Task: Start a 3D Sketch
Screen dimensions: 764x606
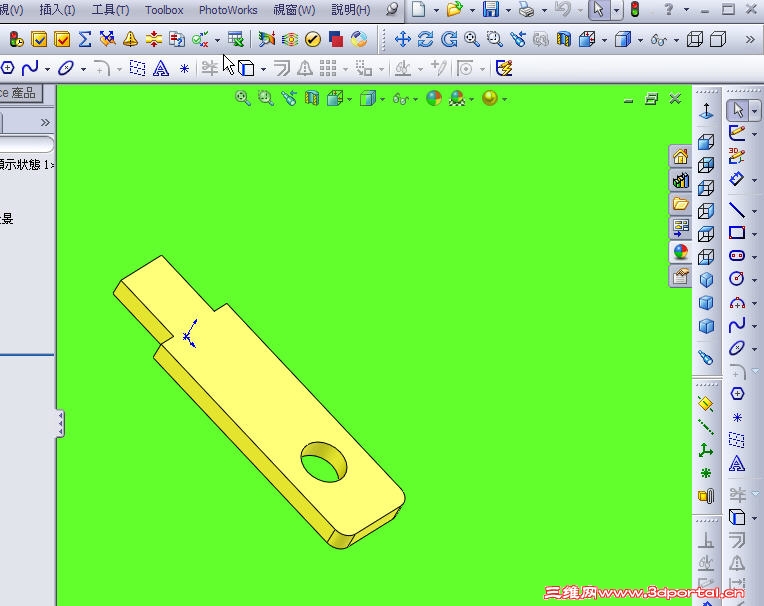Action: (737, 156)
